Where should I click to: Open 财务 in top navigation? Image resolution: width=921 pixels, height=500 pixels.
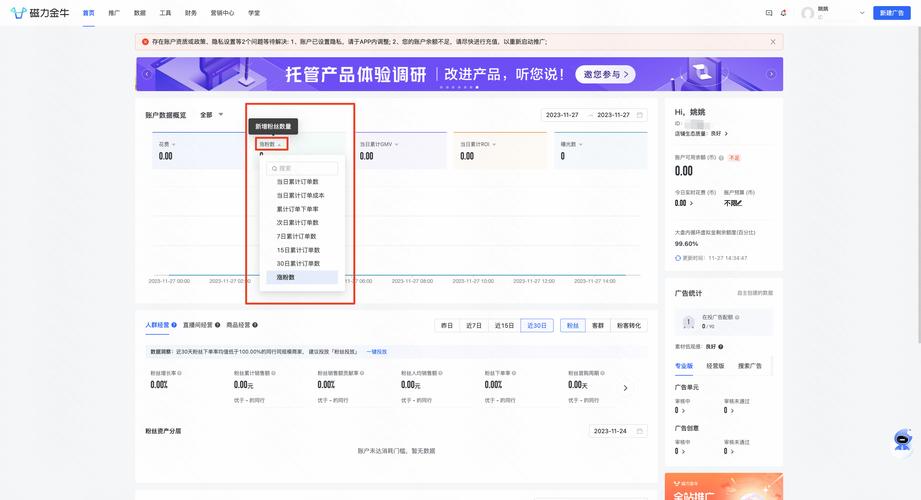[191, 13]
